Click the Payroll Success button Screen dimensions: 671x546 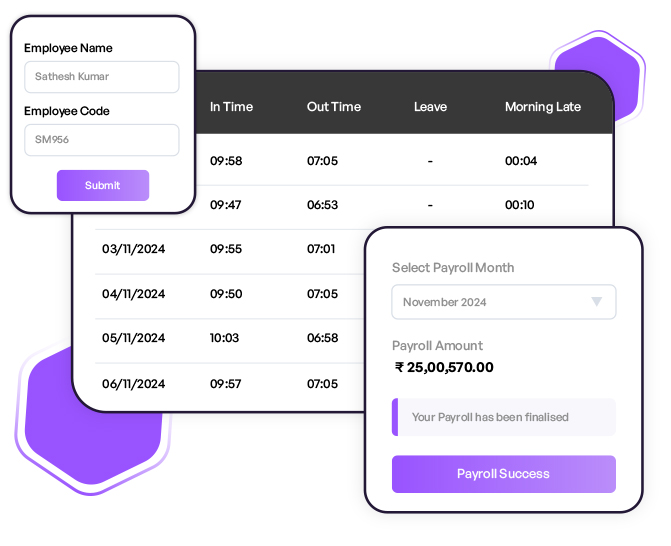503,474
